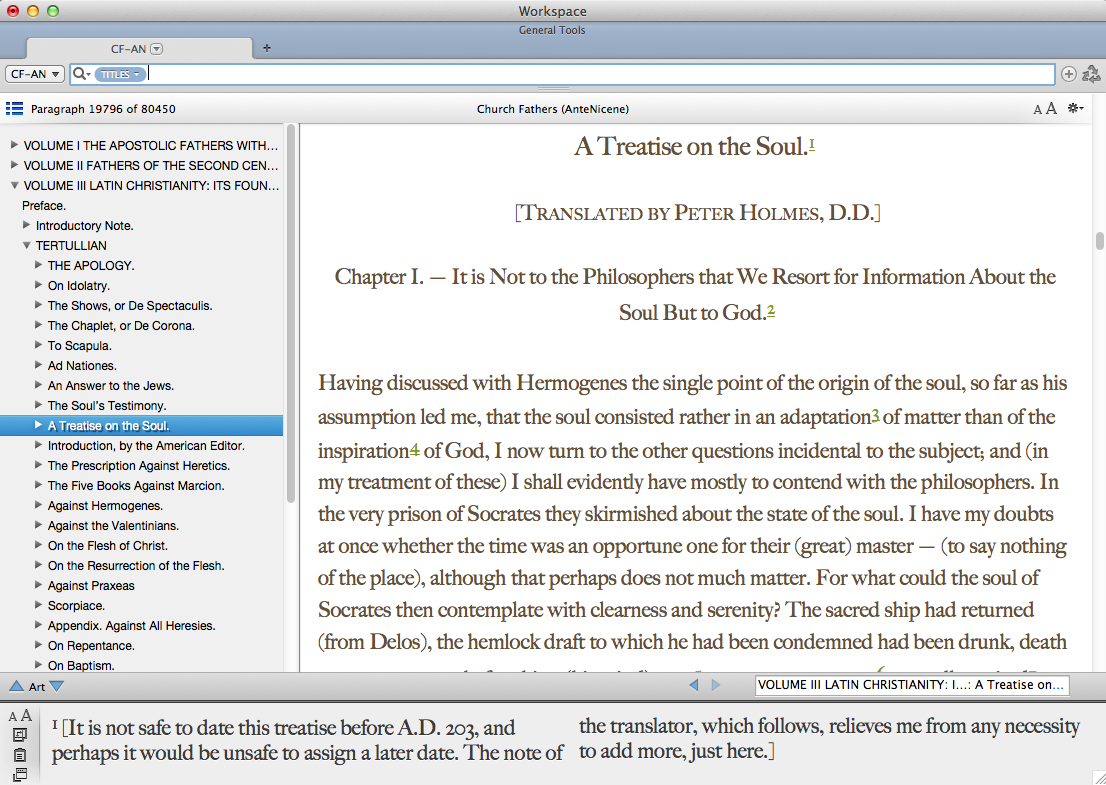Select Against Praxeas in the contents list
Viewport: 1106px width, 785px height.
(91, 585)
